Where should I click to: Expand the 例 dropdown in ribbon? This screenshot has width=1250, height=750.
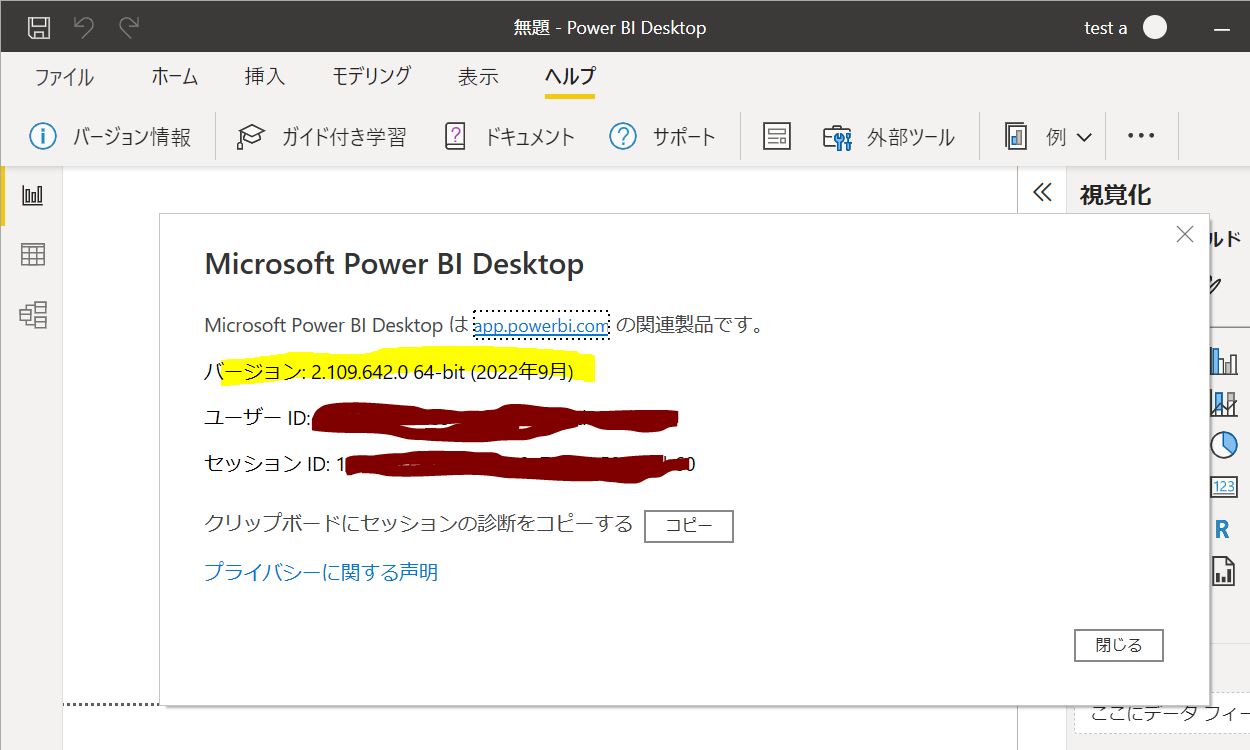coord(1084,137)
